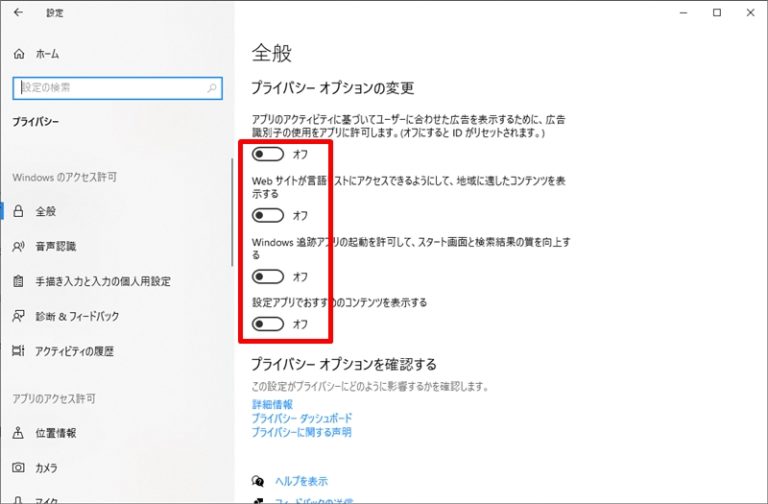Toggle Windows app launch tracking switch
Screen dimensions: 768x504
click(x=267, y=277)
